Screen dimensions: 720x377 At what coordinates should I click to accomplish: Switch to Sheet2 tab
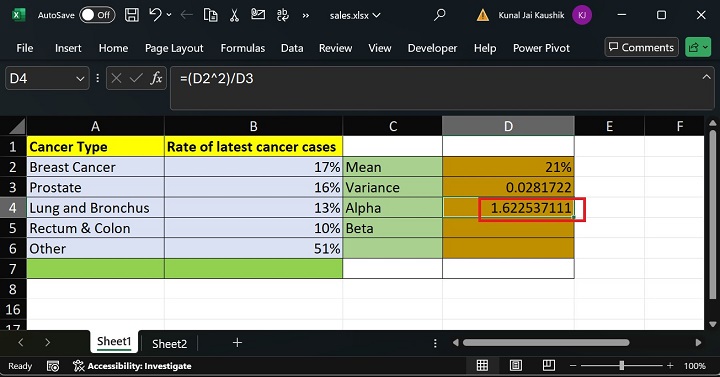click(x=169, y=343)
